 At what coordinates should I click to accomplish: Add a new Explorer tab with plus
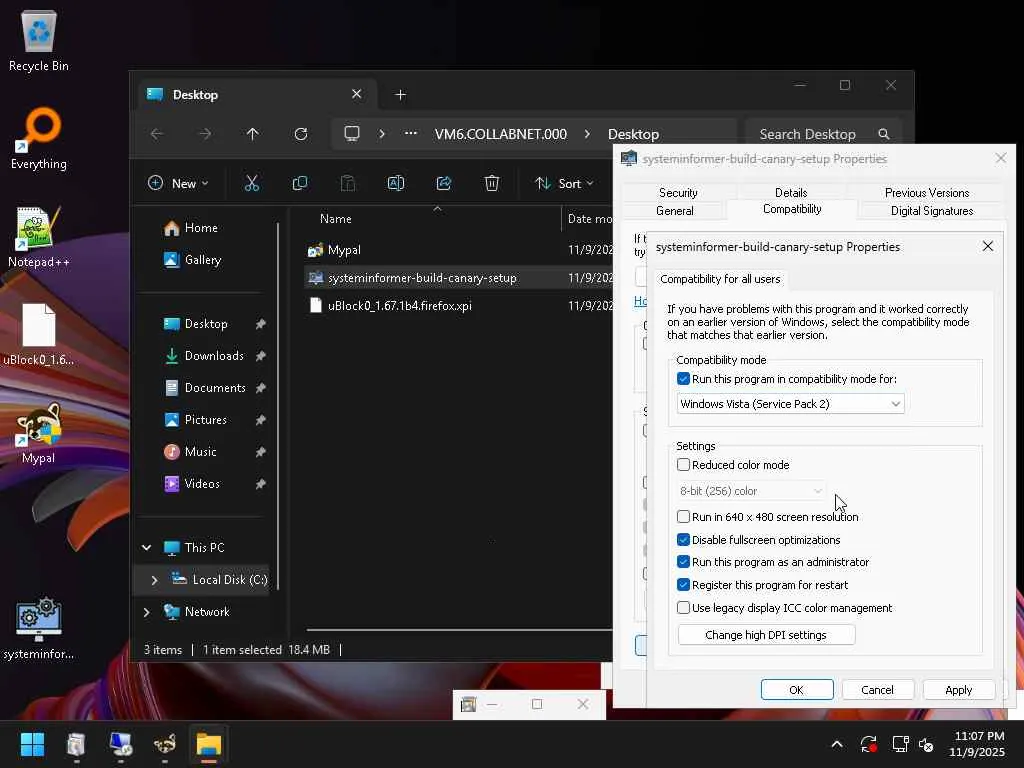(400, 95)
